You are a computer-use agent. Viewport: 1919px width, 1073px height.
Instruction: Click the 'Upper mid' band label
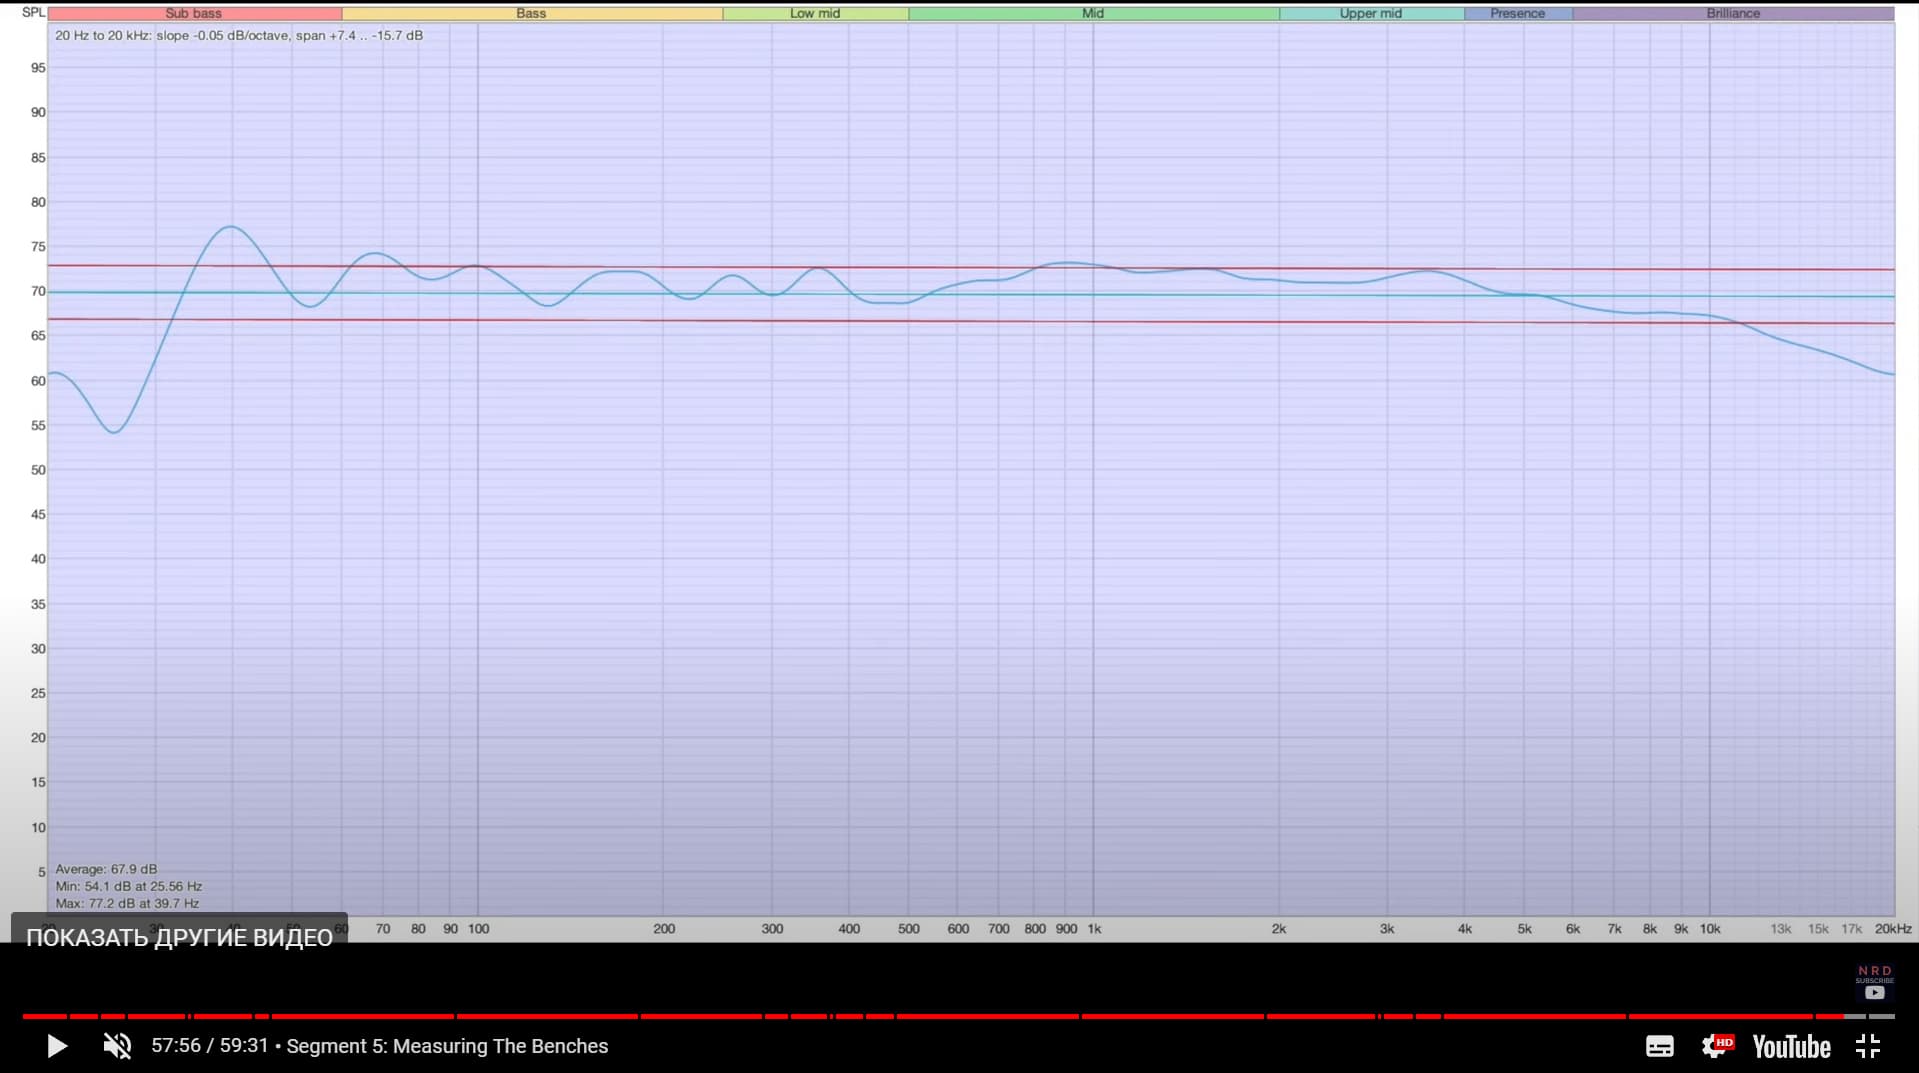1370,14
